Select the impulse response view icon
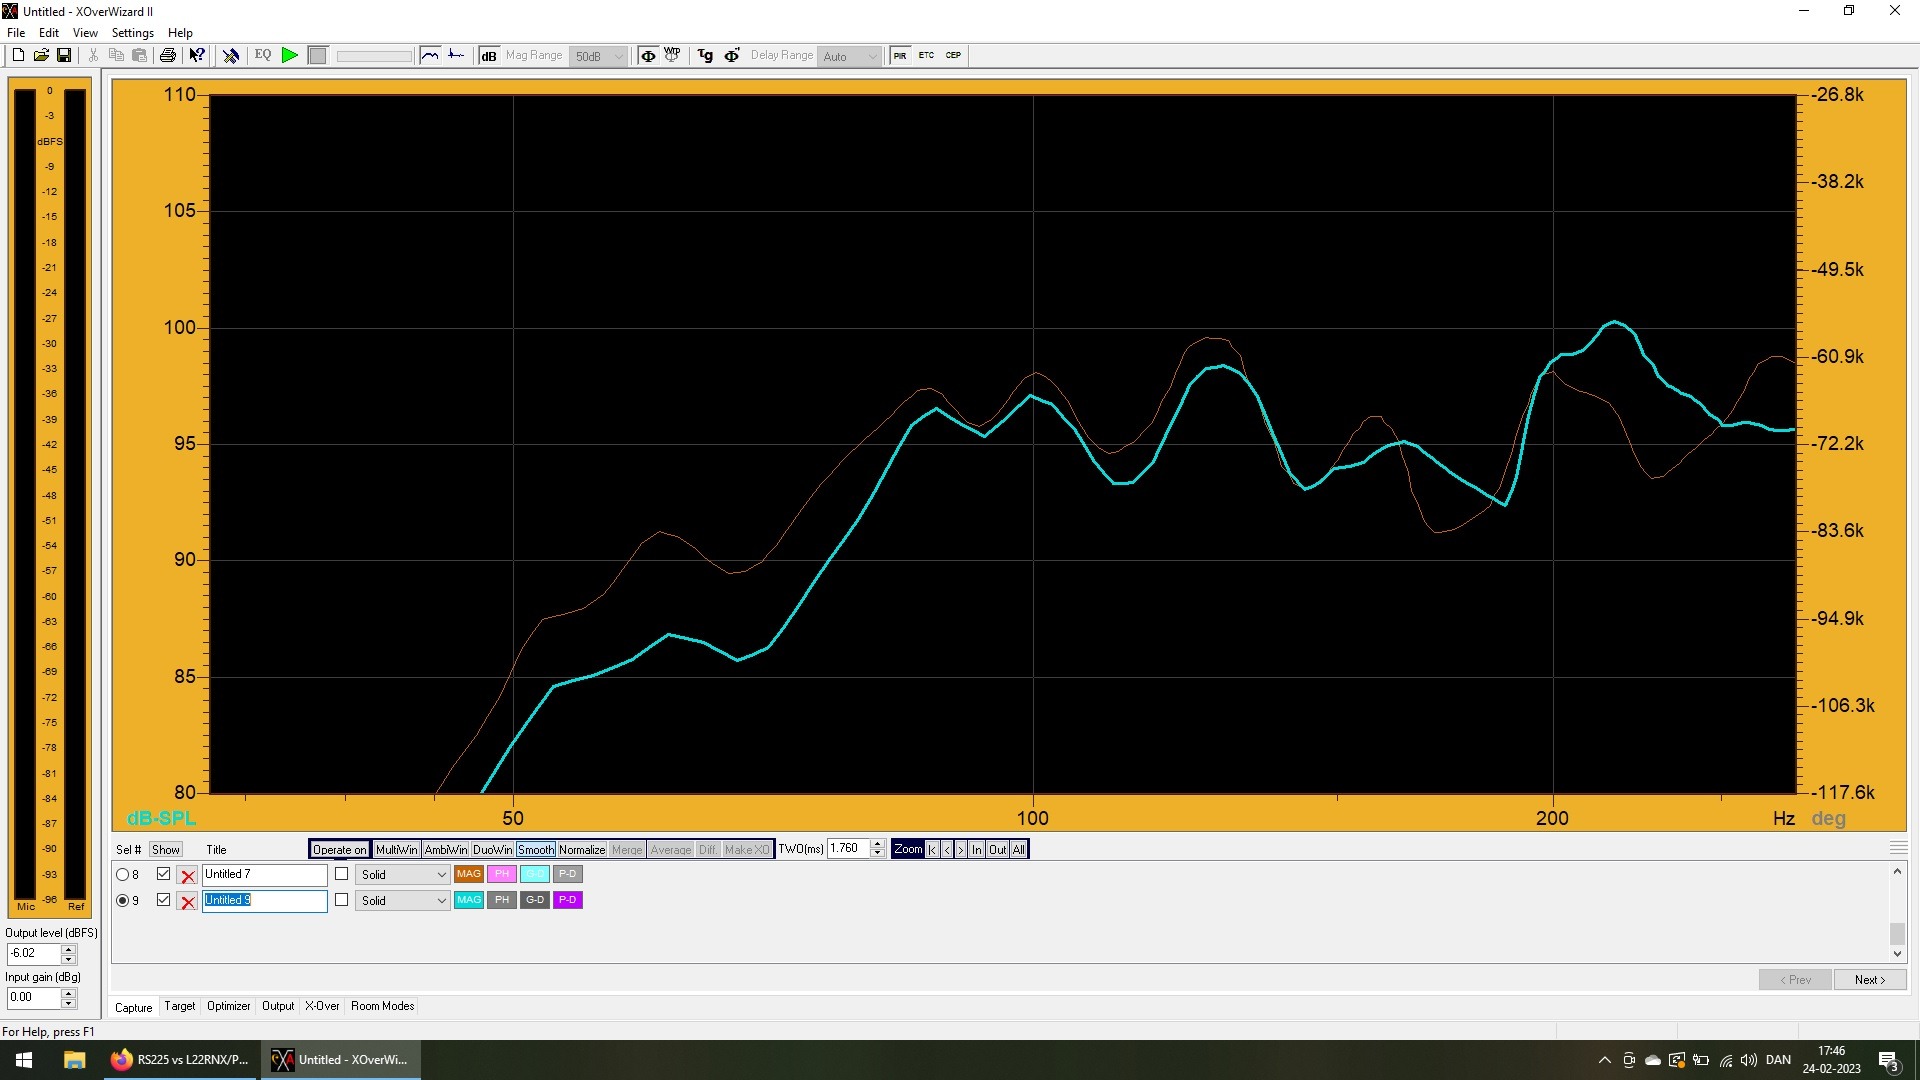Screen dimensions: 1920x1080 456,56
